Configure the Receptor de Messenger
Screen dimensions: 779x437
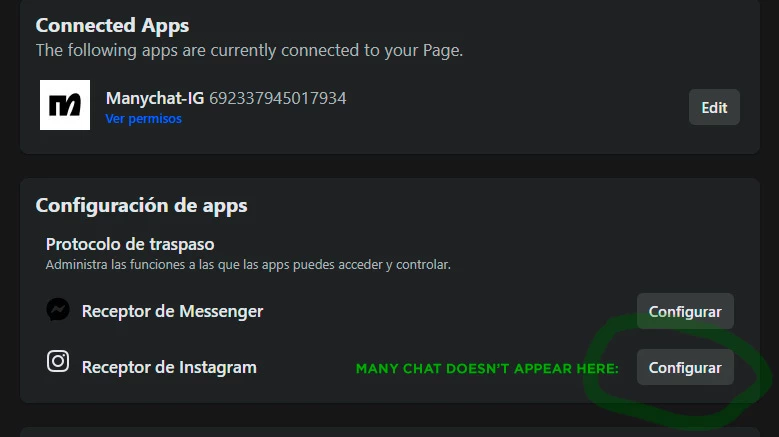(x=685, y=311)
